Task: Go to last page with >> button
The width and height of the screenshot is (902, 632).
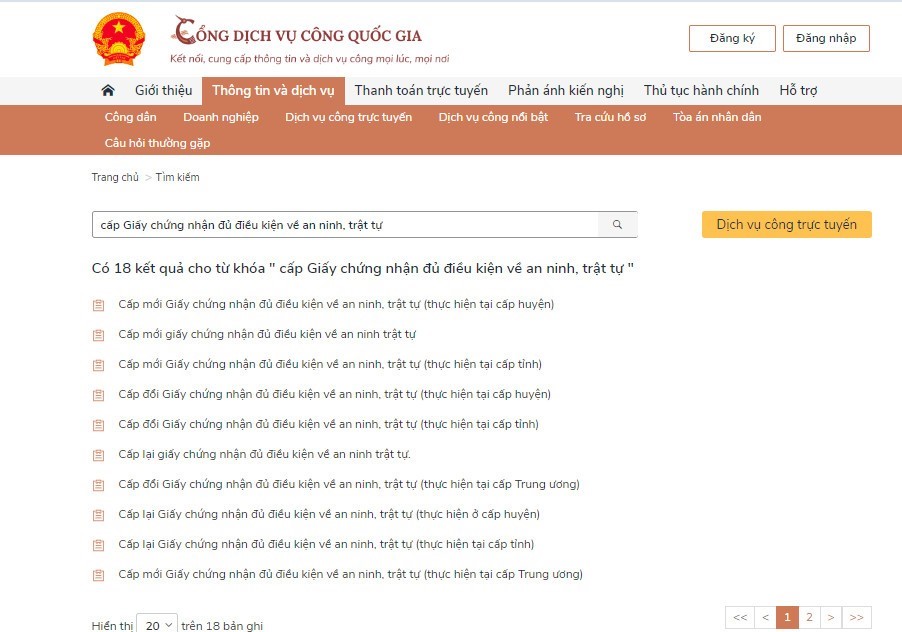Action: click(857, 617)
